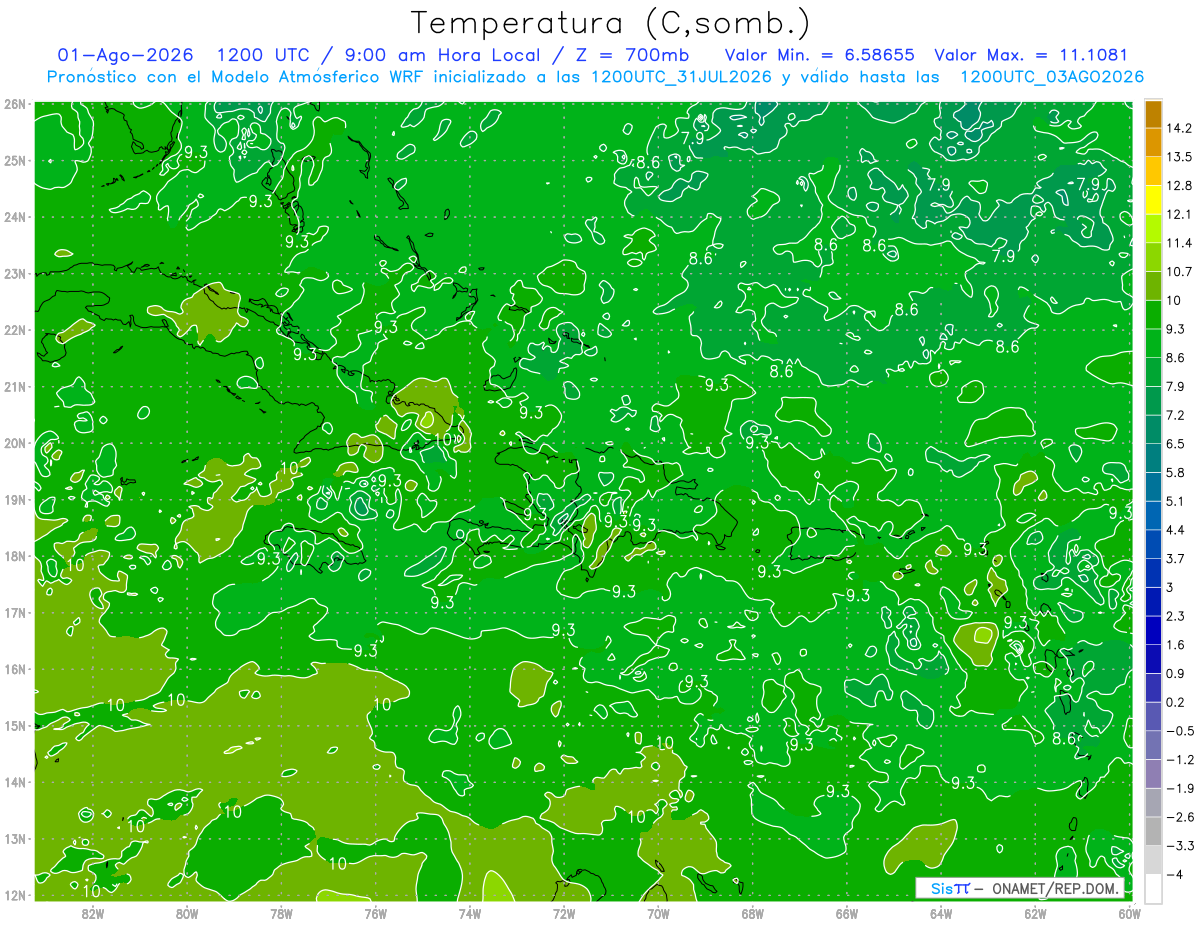This screenshot has width=1200, height=927.
Task: Click the 20N latitude axis label
Action: (x=14, y=443)
